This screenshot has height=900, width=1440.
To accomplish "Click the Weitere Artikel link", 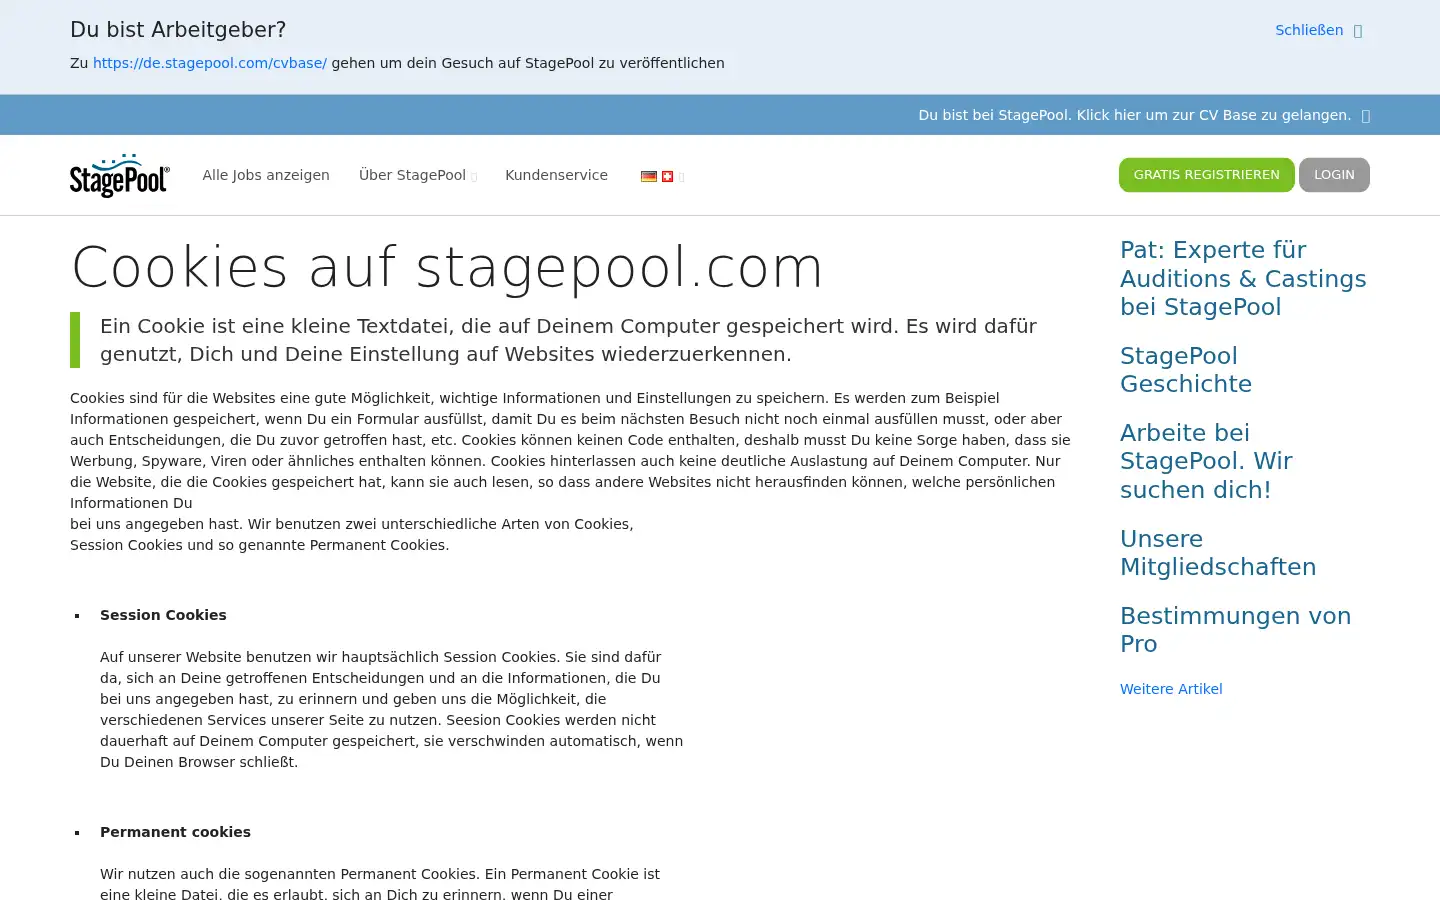I will pos(1171,689).
